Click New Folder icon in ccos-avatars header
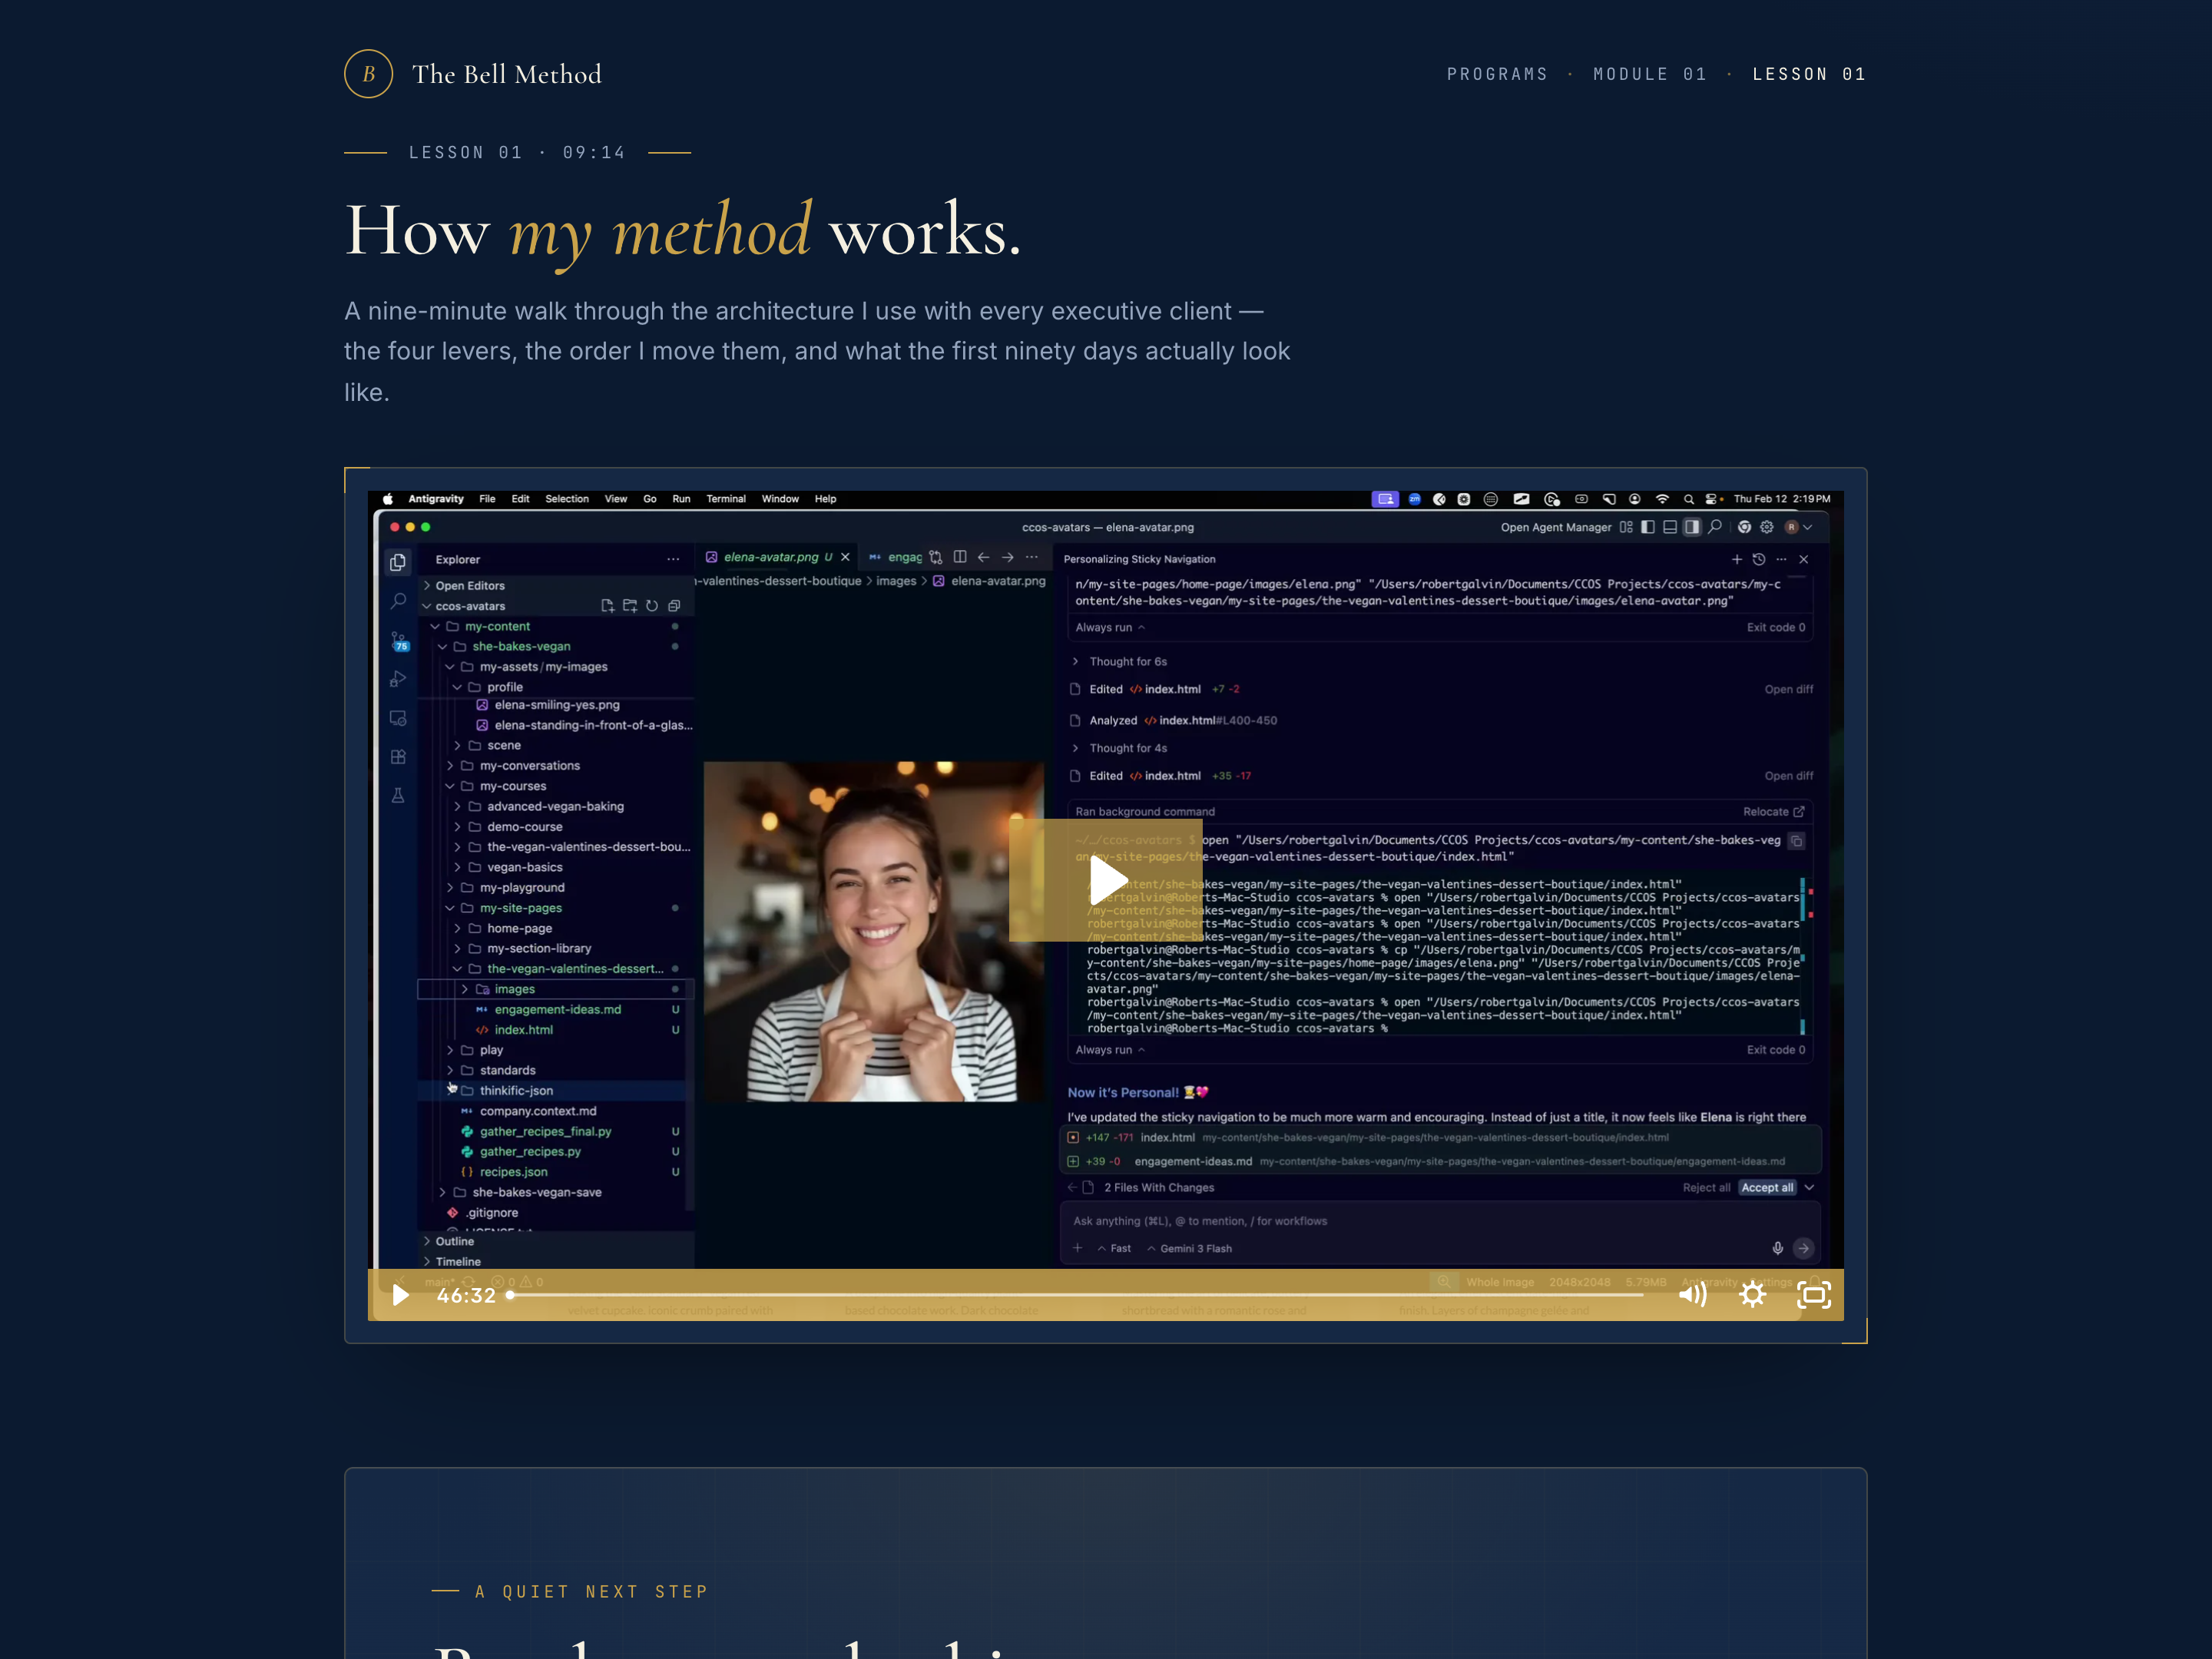Image resolution: width=2212 pixels, height=1659 pixels. coord(629,606)
